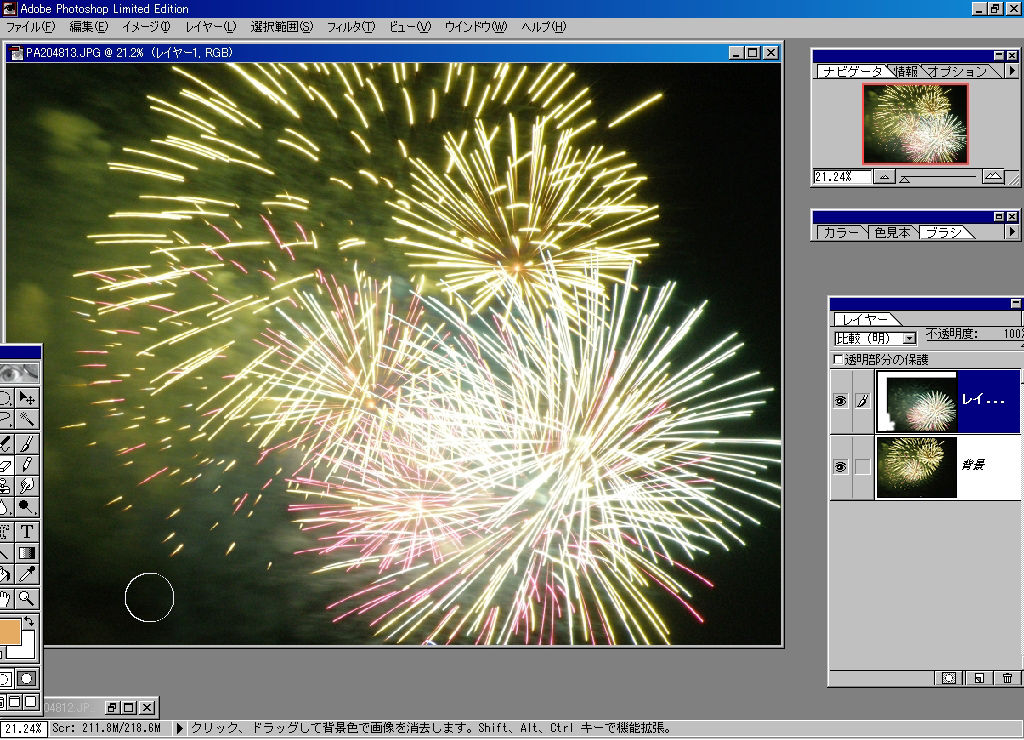Select the Pencil tool

(x=27, y=465)
